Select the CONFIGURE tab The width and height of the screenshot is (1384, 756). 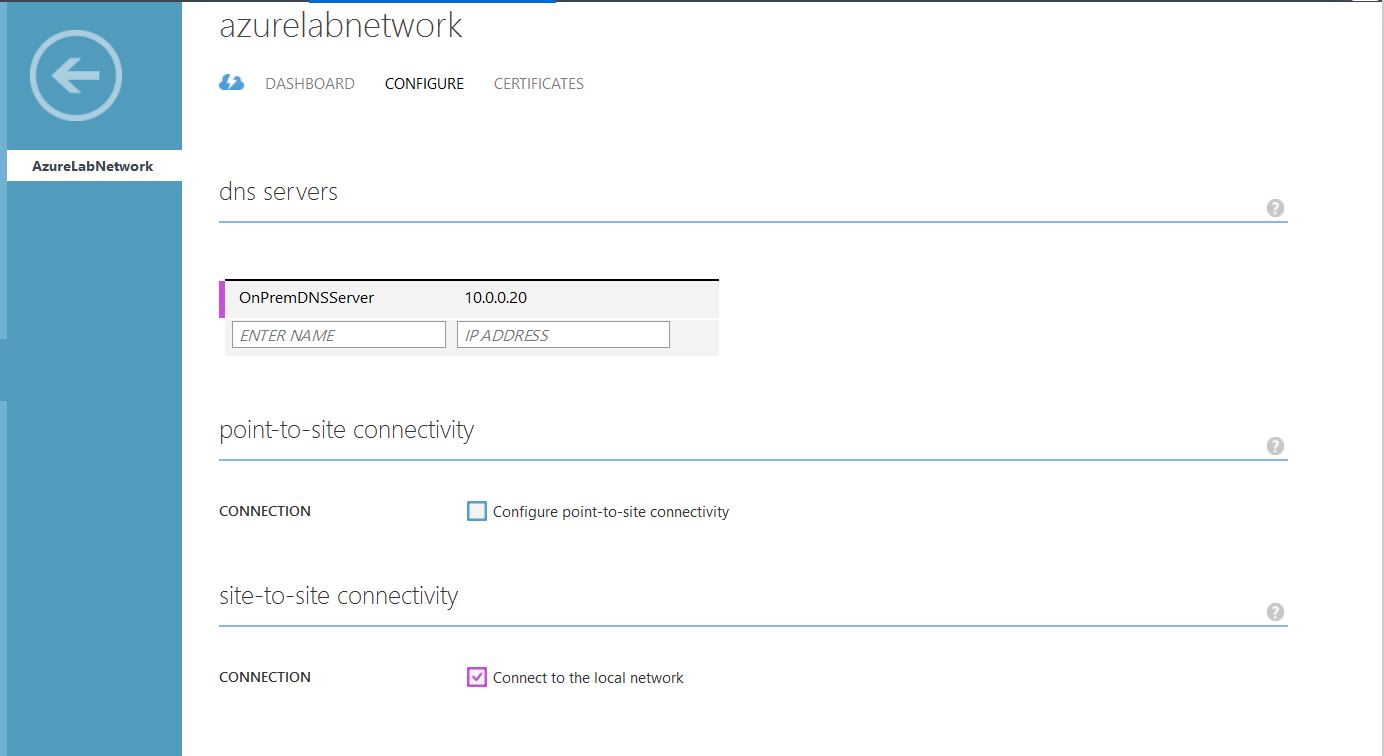tap(424, 84)
